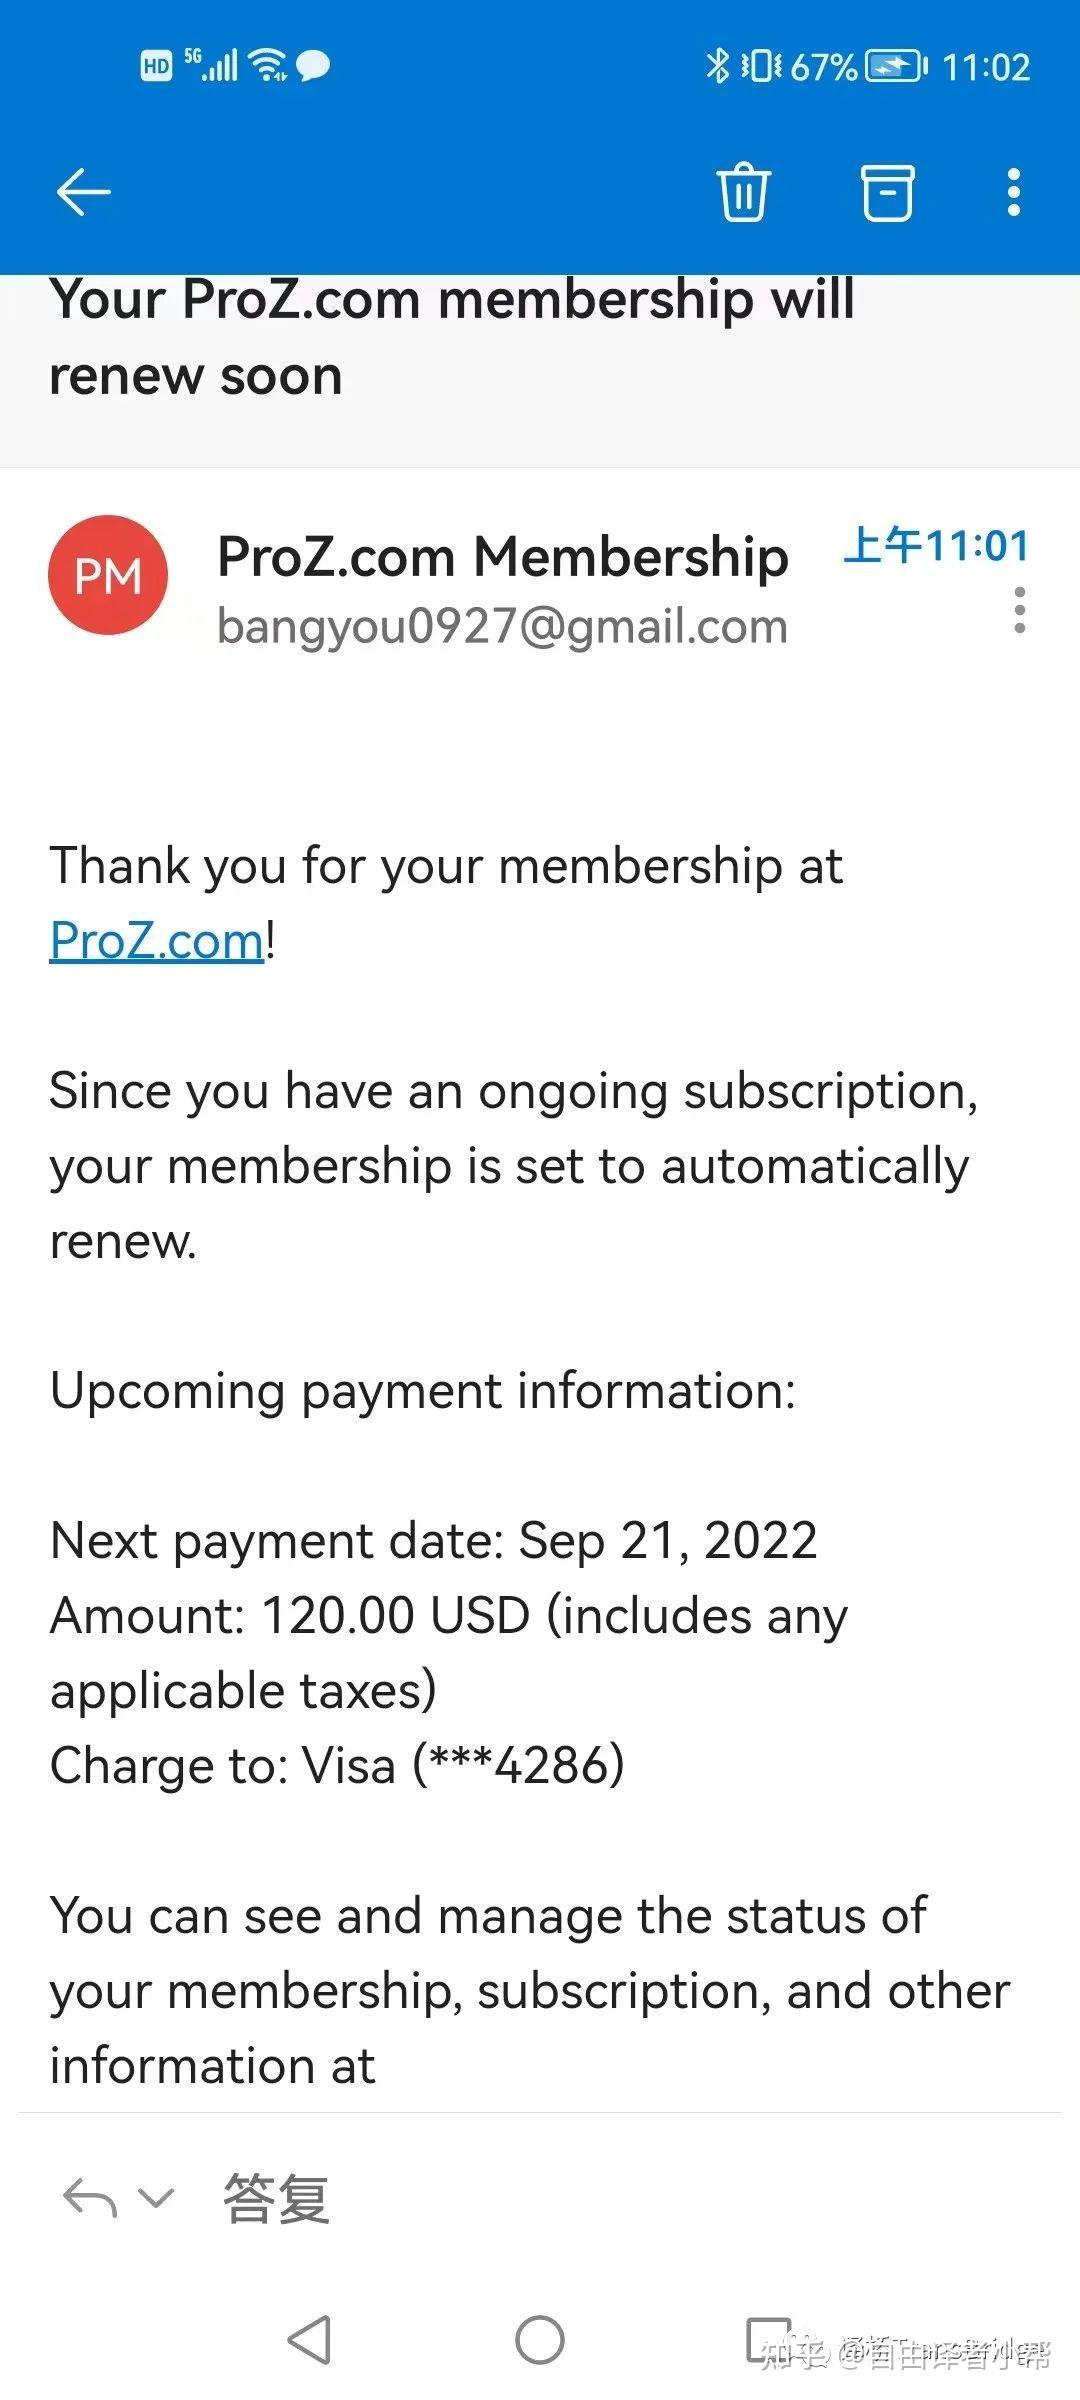The image size is (1080, 2400).
Task: Open recent apps with square button
Action: (769, 2340)
